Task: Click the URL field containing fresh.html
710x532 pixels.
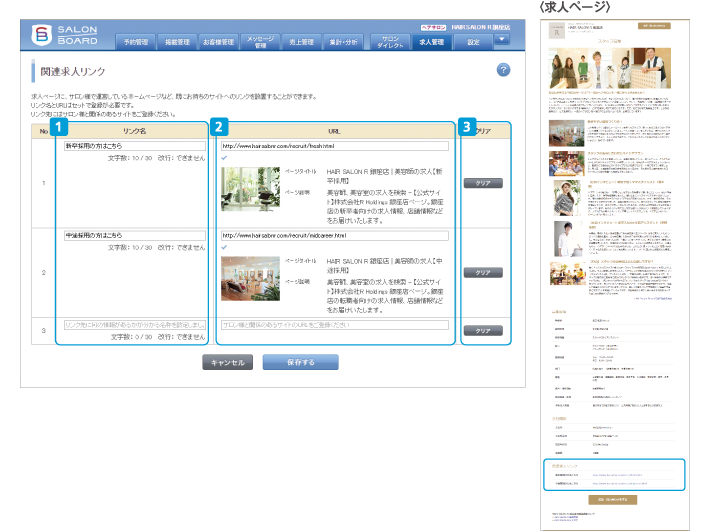Action: coord(335,146)
